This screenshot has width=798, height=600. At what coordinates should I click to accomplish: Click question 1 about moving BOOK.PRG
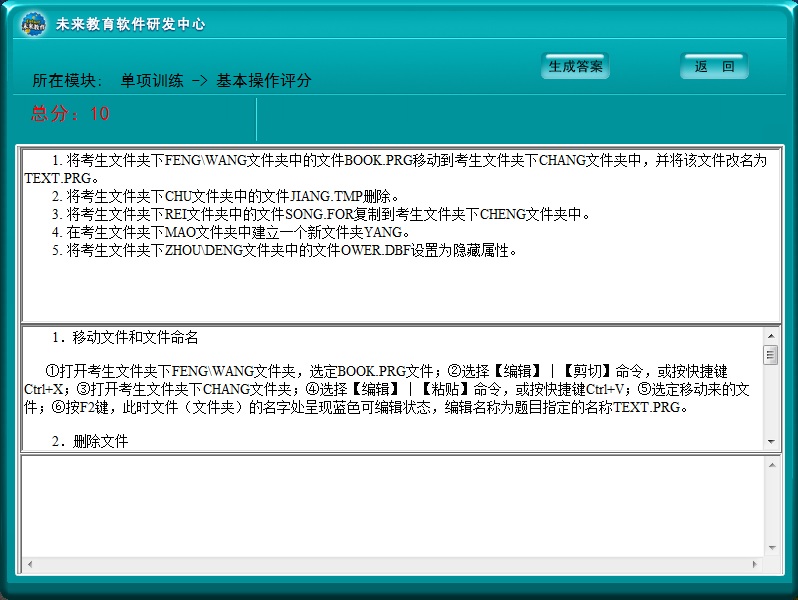tap(395, 169)
